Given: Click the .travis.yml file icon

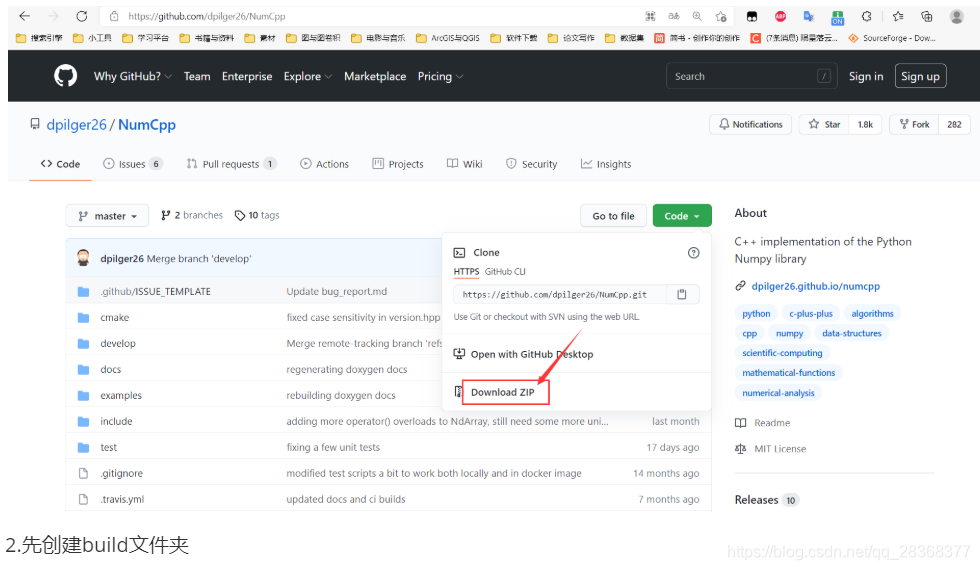Looking at the screenshot, I should tap(83, 499).
